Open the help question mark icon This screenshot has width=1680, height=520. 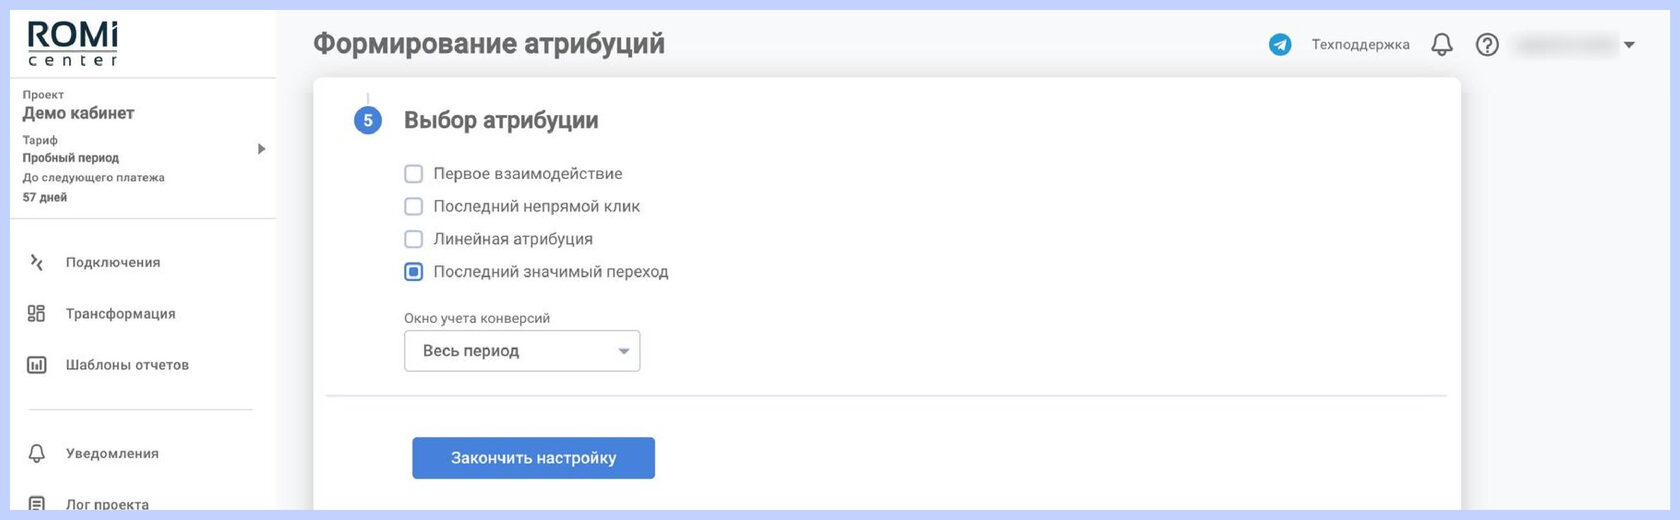pos(1487,45)
